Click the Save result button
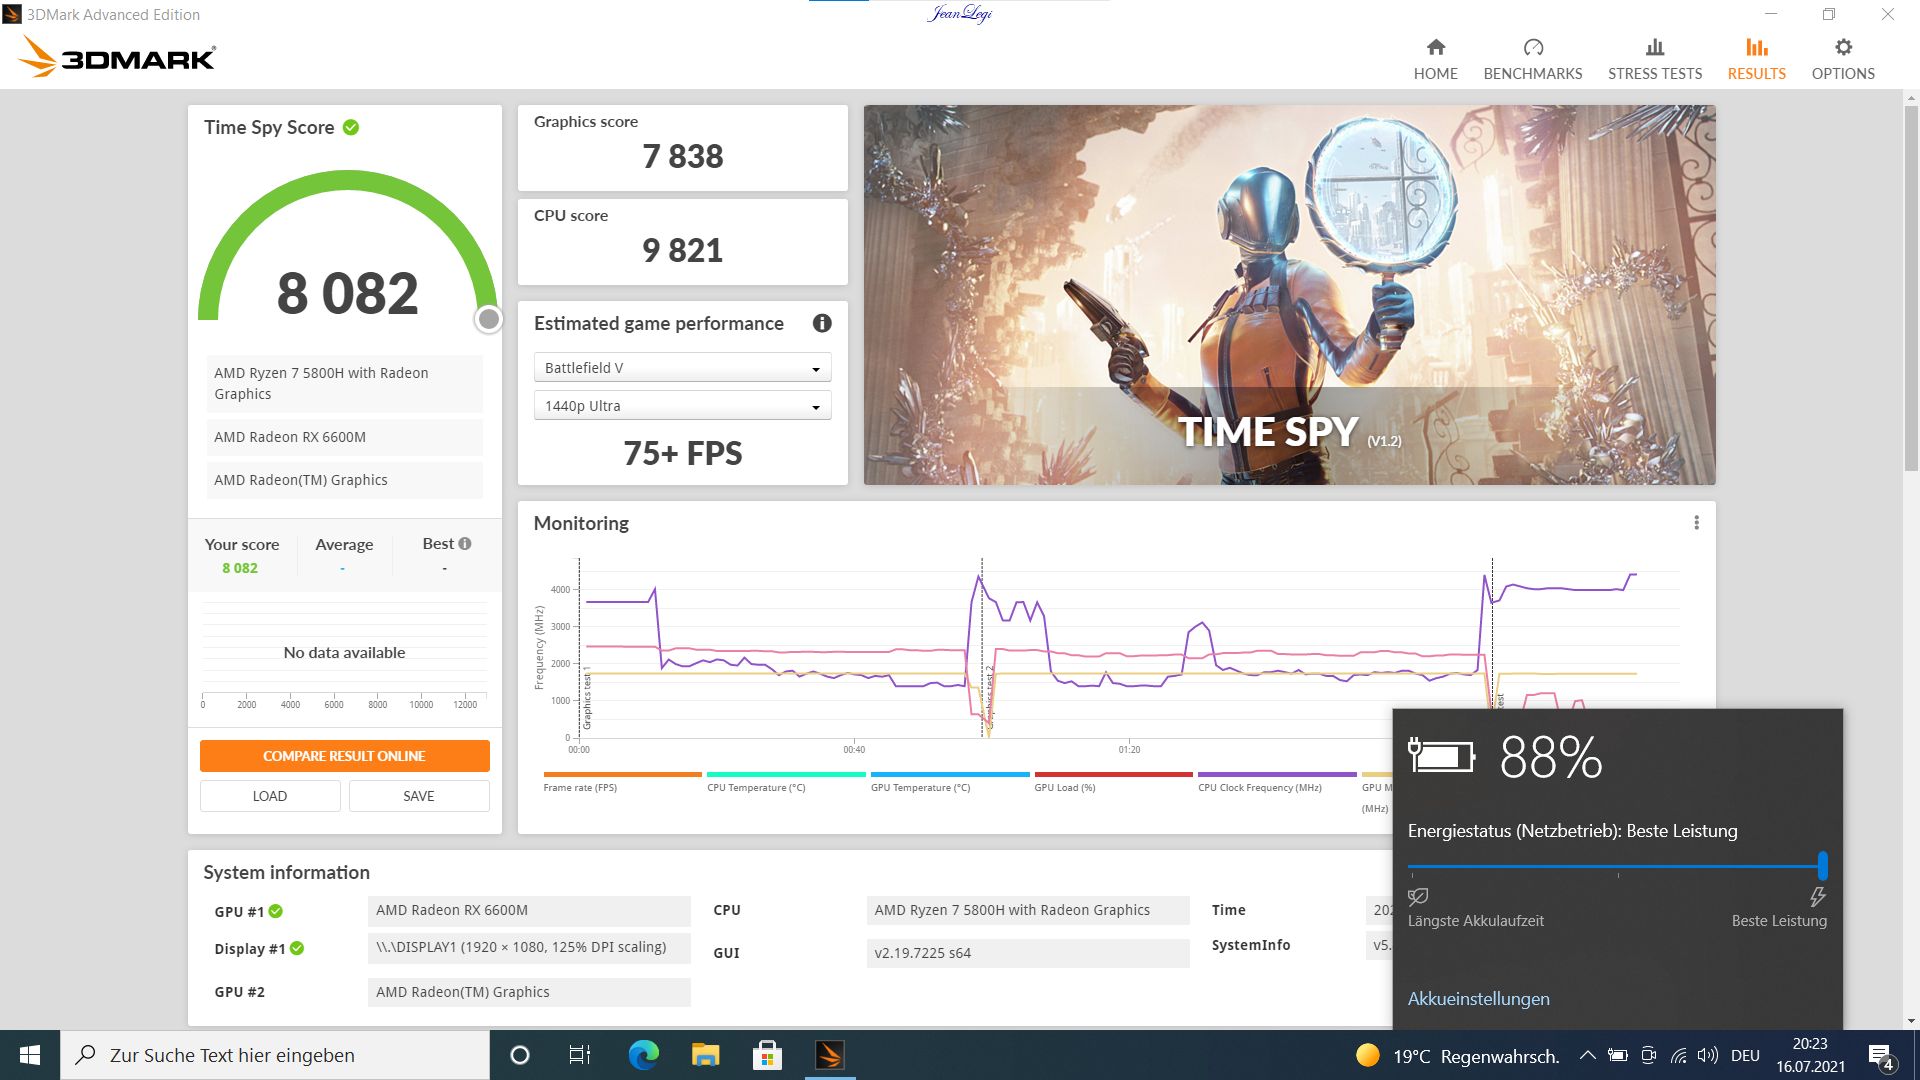This screenshot has height=1080, width=1920. point(418,796)
